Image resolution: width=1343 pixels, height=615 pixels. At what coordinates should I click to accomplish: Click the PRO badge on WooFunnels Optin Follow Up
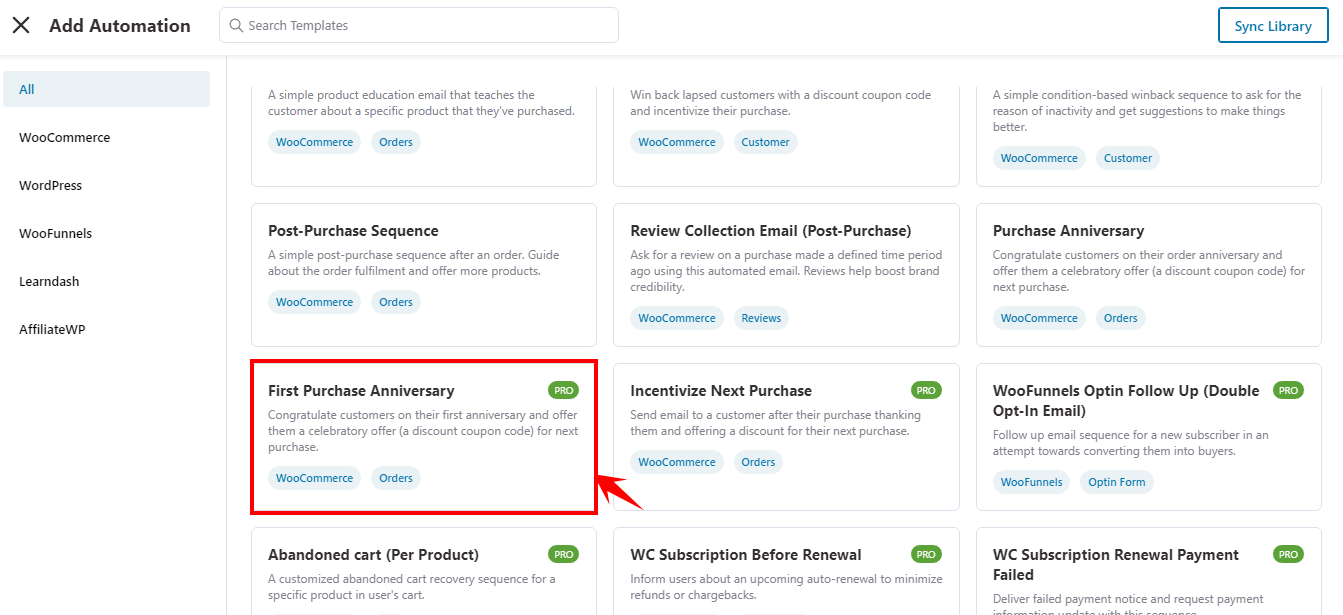[x=1288, y=390]
